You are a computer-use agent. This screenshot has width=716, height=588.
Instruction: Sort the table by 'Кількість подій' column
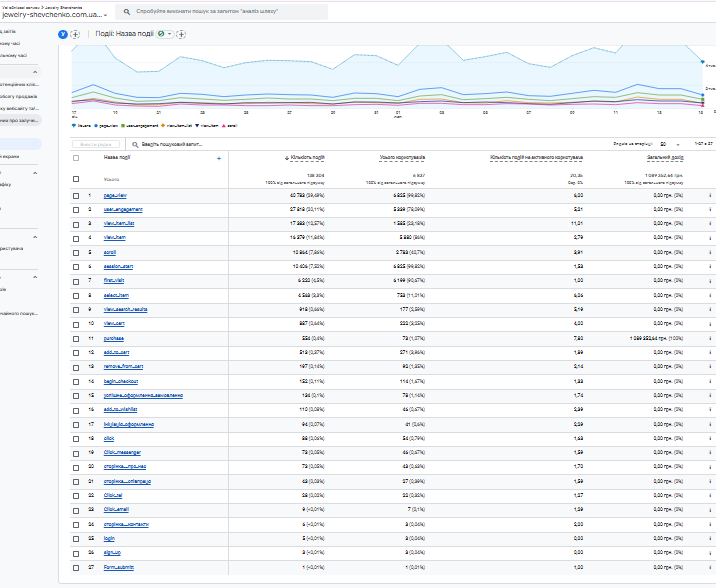pos(307,158)
